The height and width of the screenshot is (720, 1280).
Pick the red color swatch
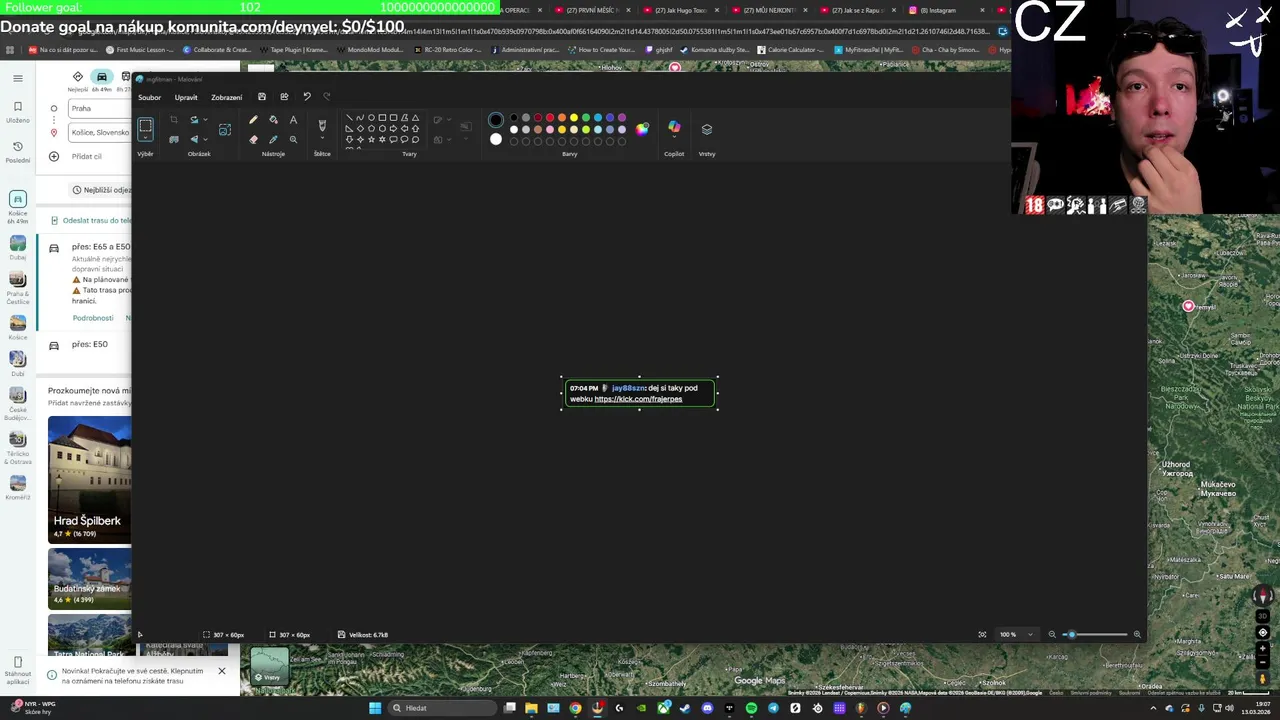pos(550,118)
